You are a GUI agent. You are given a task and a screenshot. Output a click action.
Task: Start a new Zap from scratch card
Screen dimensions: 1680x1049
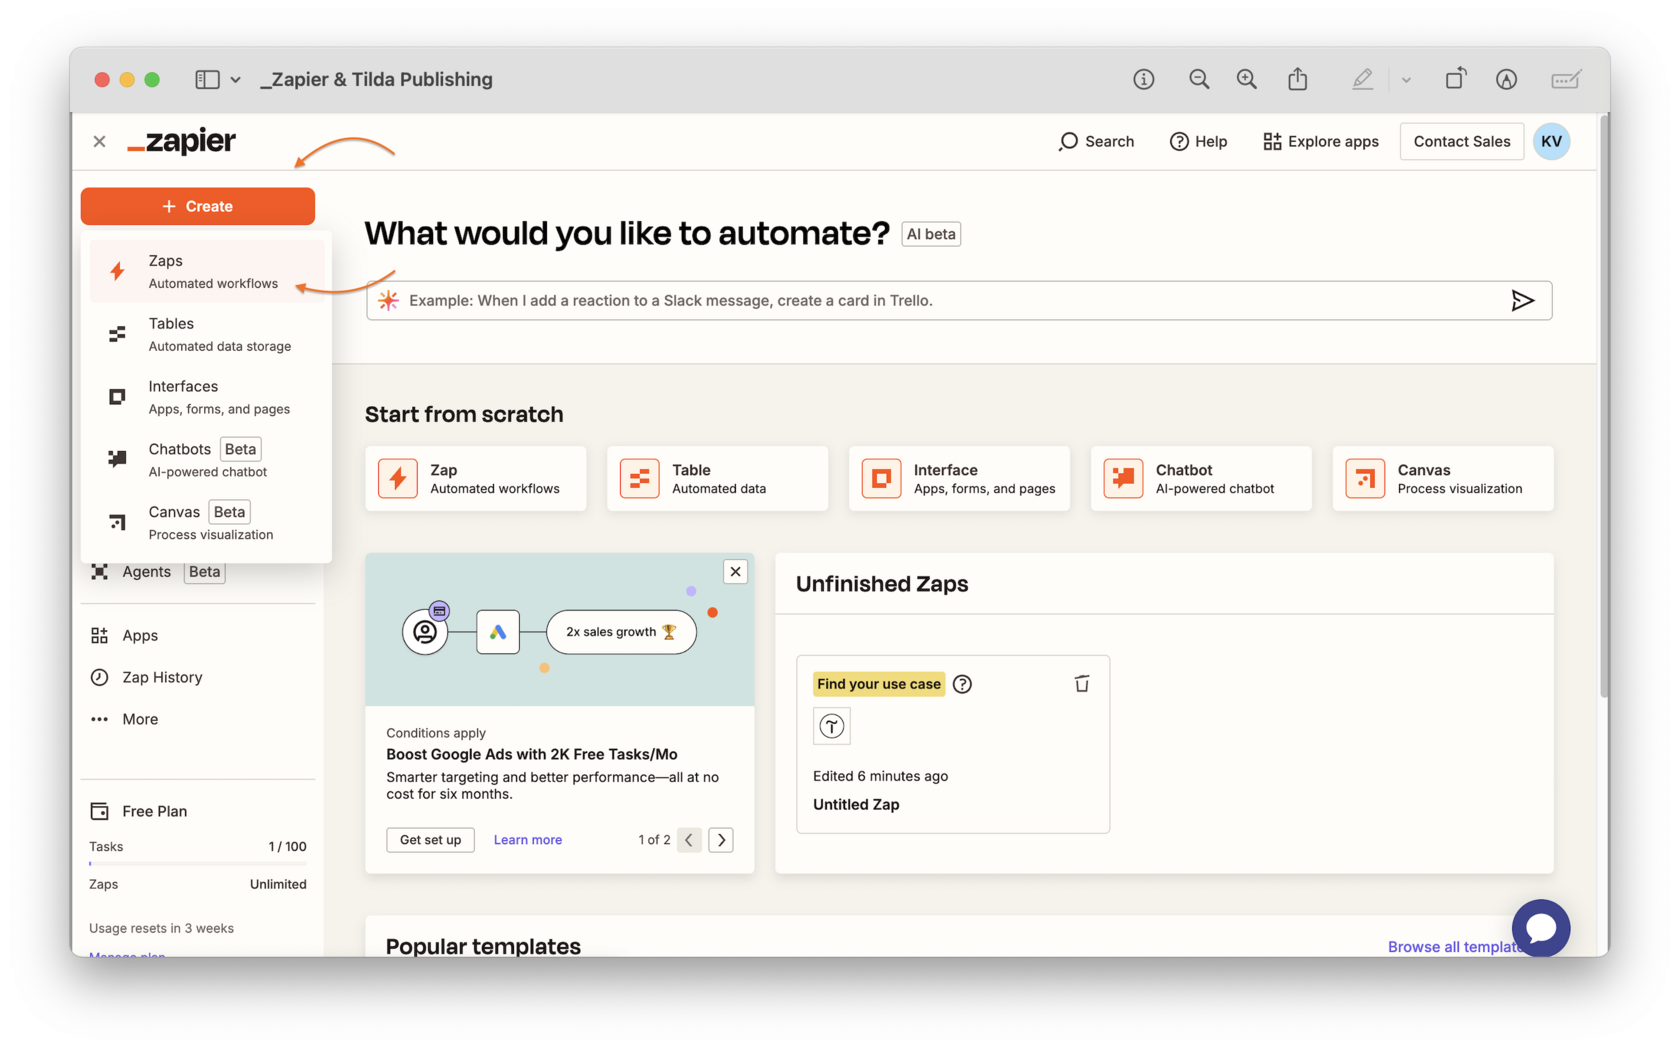click(475, 479)
